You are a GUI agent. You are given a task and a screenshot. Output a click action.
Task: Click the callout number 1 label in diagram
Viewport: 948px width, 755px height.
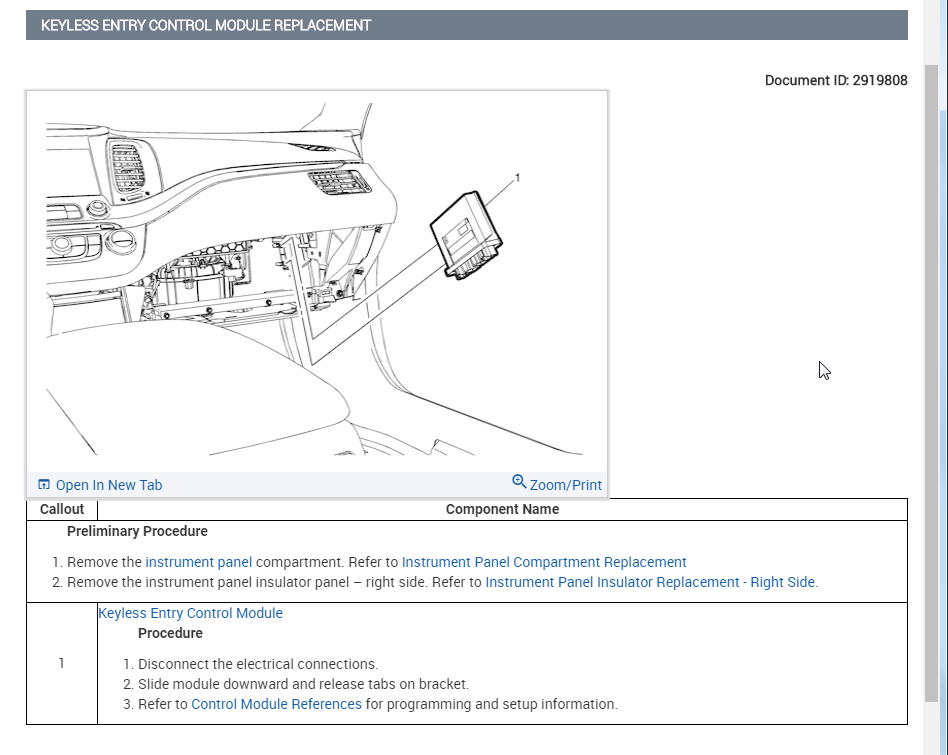[x=517, y=178]
